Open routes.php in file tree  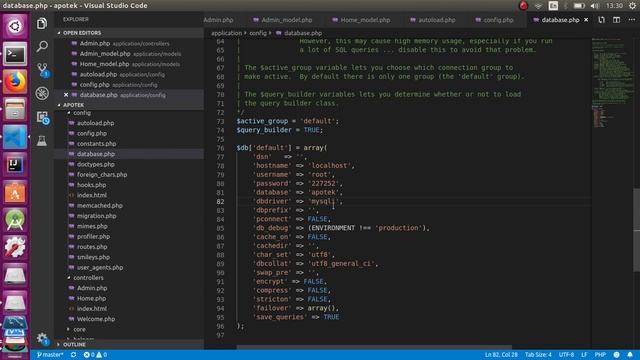(x=92, y=247)
